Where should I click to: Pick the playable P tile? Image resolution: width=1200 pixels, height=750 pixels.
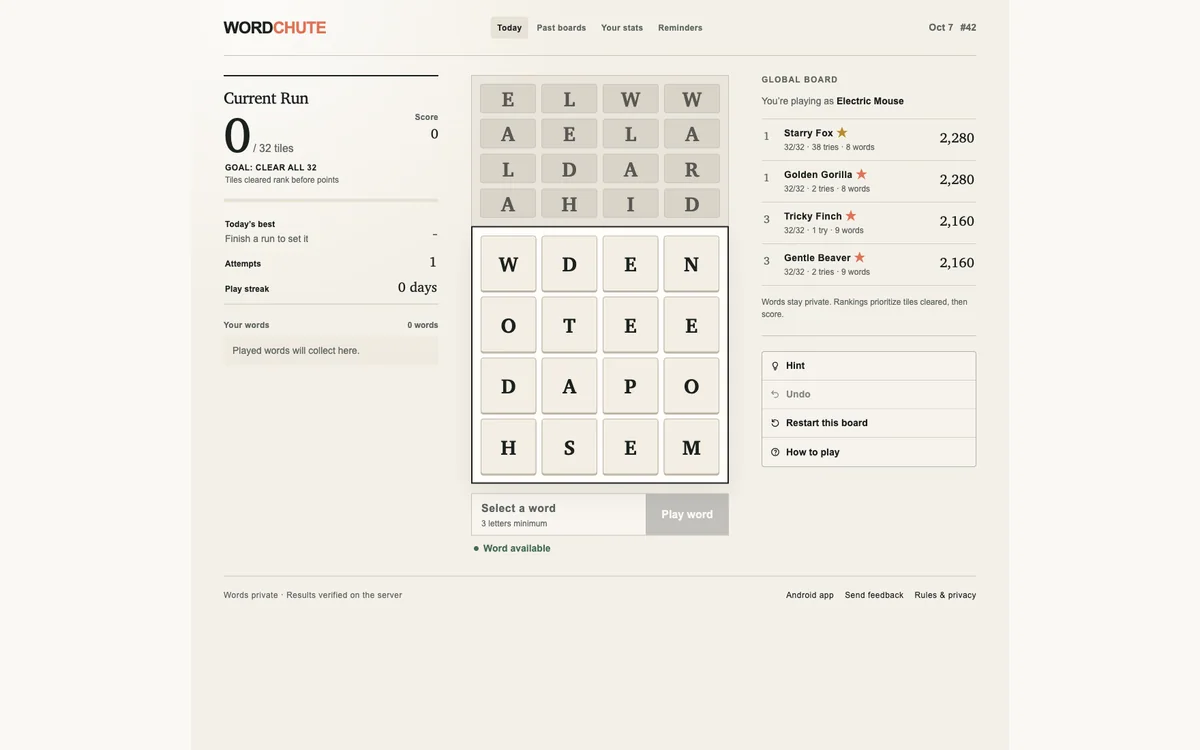pyautogui.click(x=630, y=387)
